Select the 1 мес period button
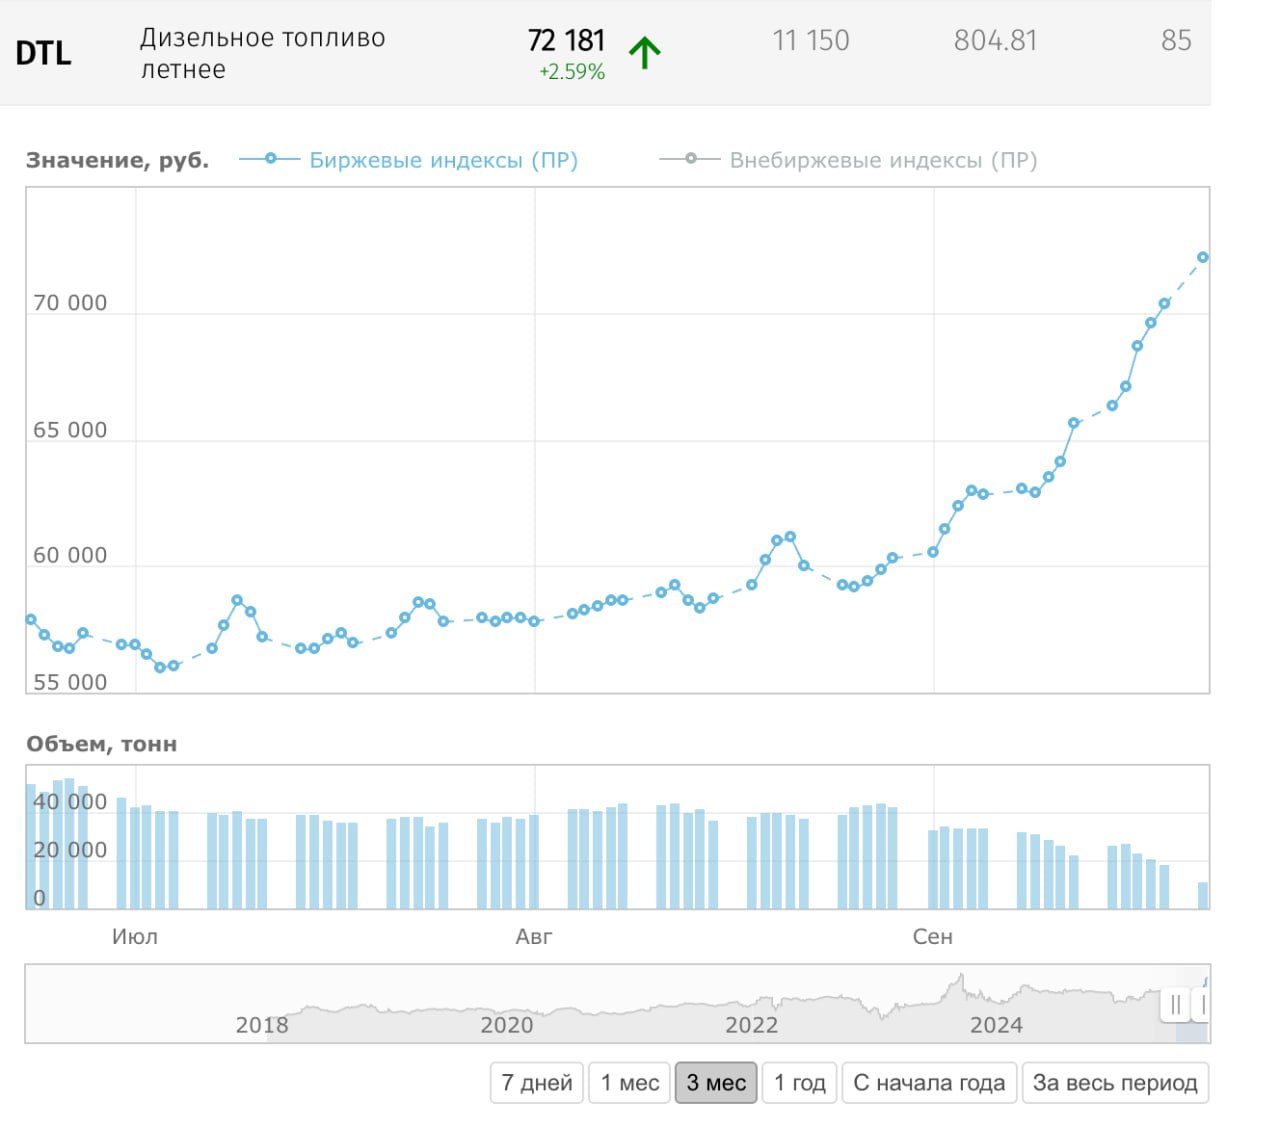 [x=629, y=1083]
